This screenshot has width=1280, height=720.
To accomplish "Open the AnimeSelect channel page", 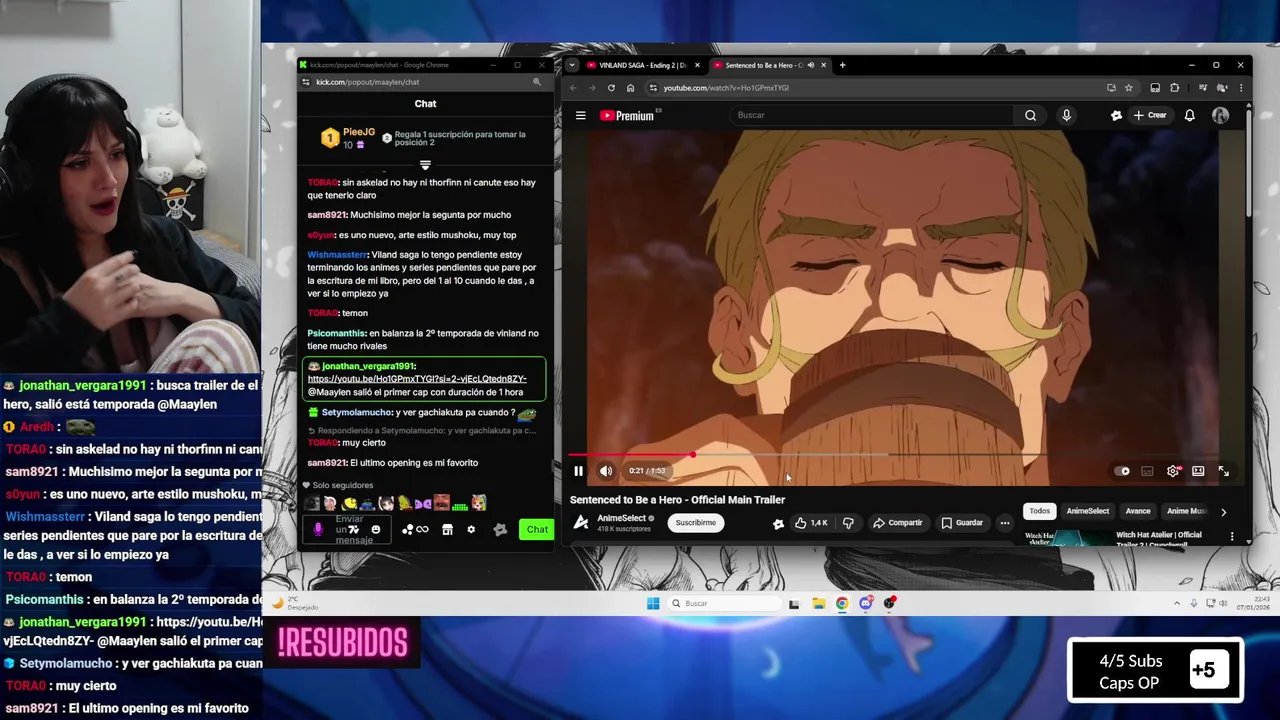I will (621, 518).
